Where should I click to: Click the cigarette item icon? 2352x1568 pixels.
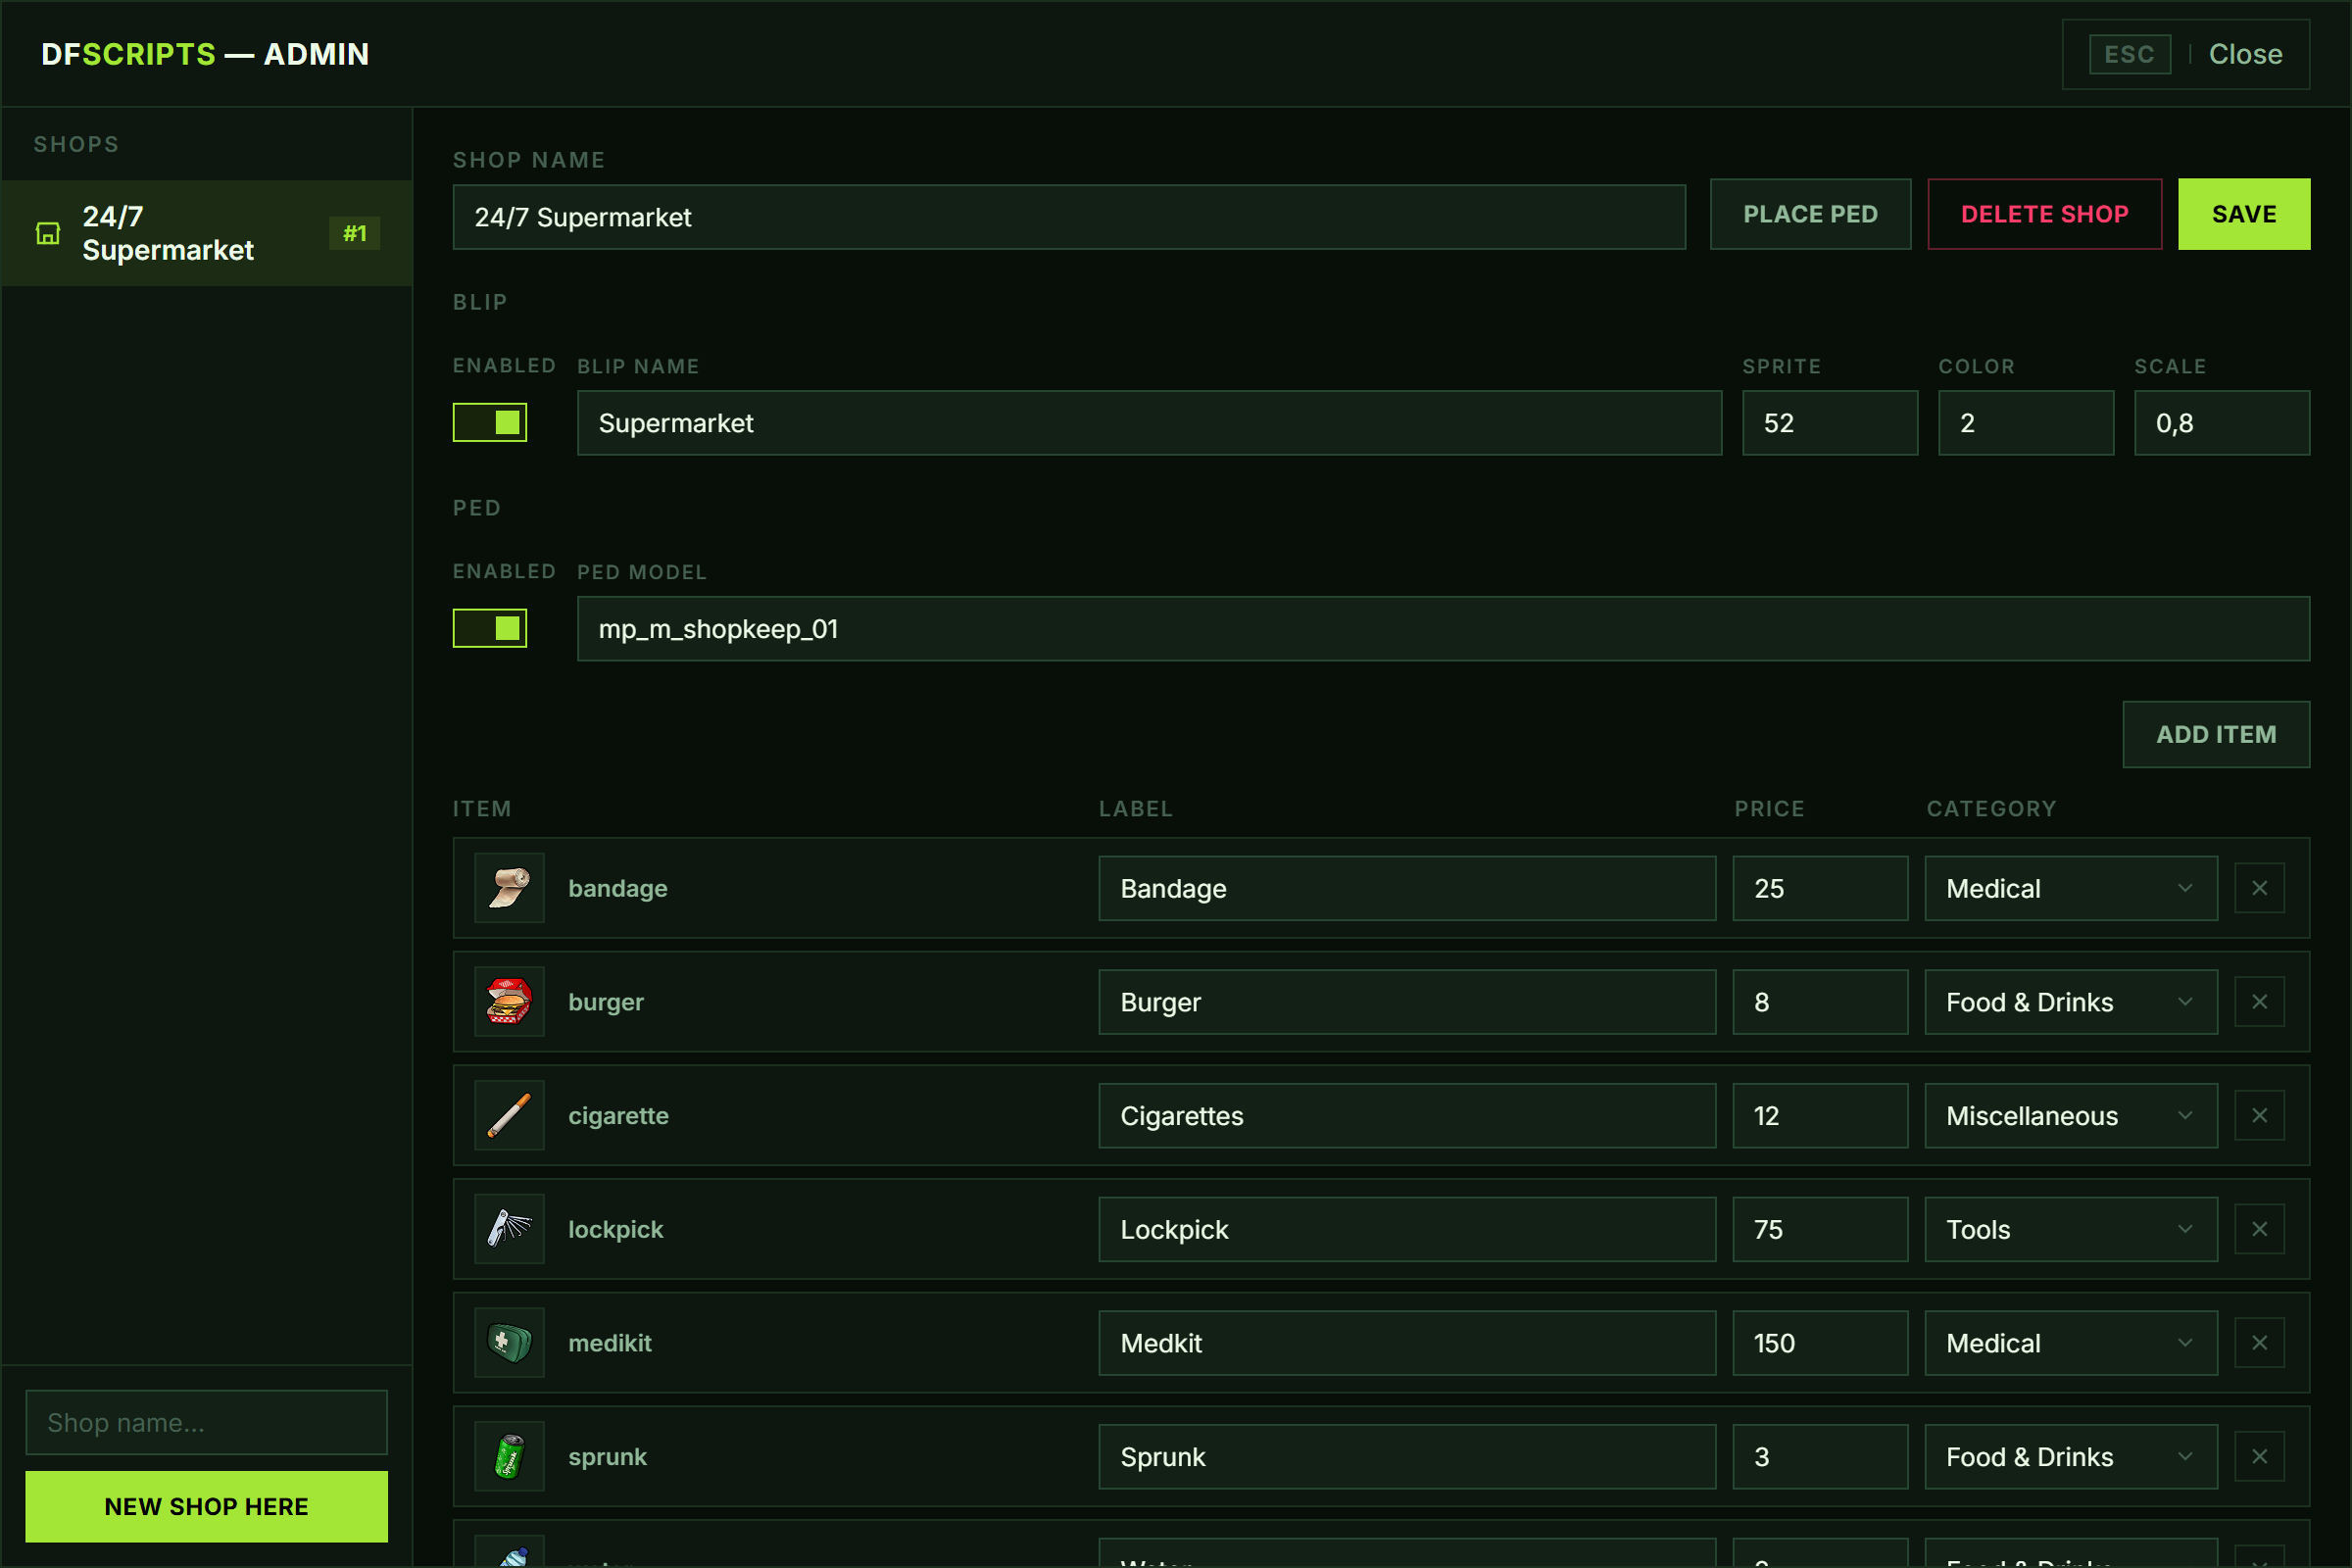tap(509, 1115)
